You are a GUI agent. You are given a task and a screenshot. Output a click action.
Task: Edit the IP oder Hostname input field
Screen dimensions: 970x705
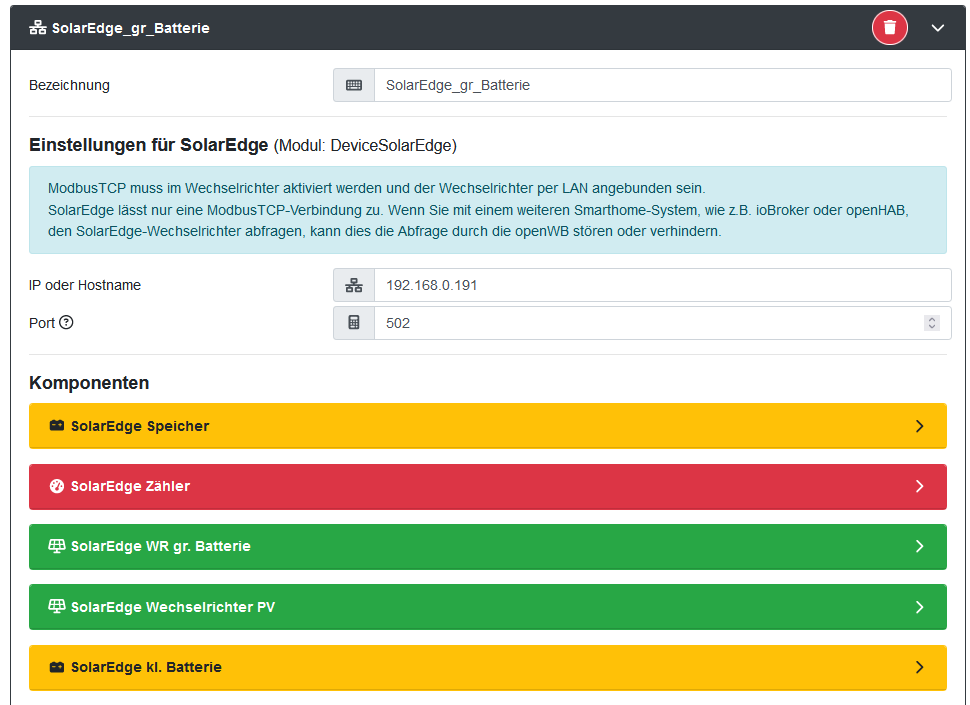[663, 285]
